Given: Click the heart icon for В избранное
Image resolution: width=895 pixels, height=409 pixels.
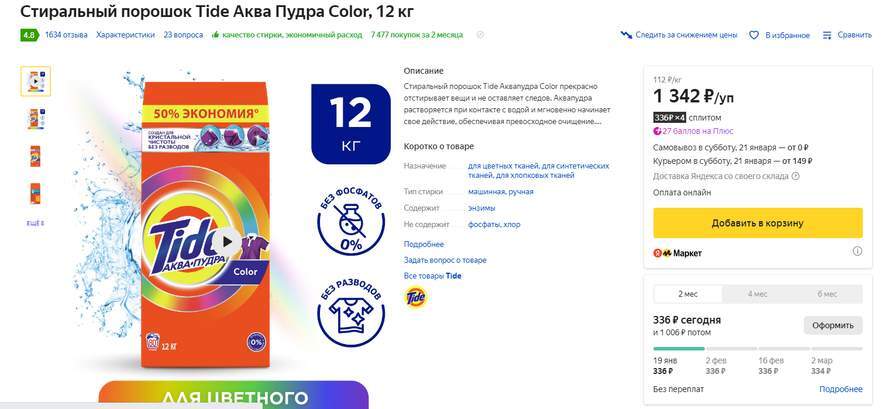Looking at the screenshot, I should [x=754, y=35].
